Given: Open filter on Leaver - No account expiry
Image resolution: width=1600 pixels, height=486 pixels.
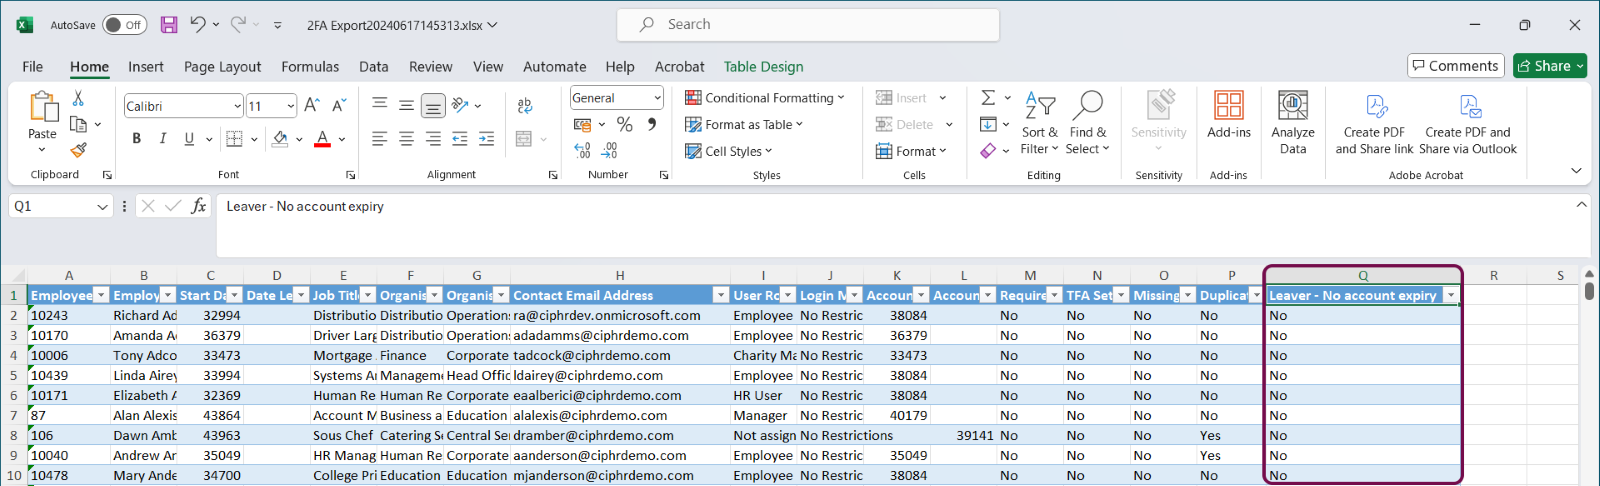Looking at the screenshot, I should coord(1450,295).
